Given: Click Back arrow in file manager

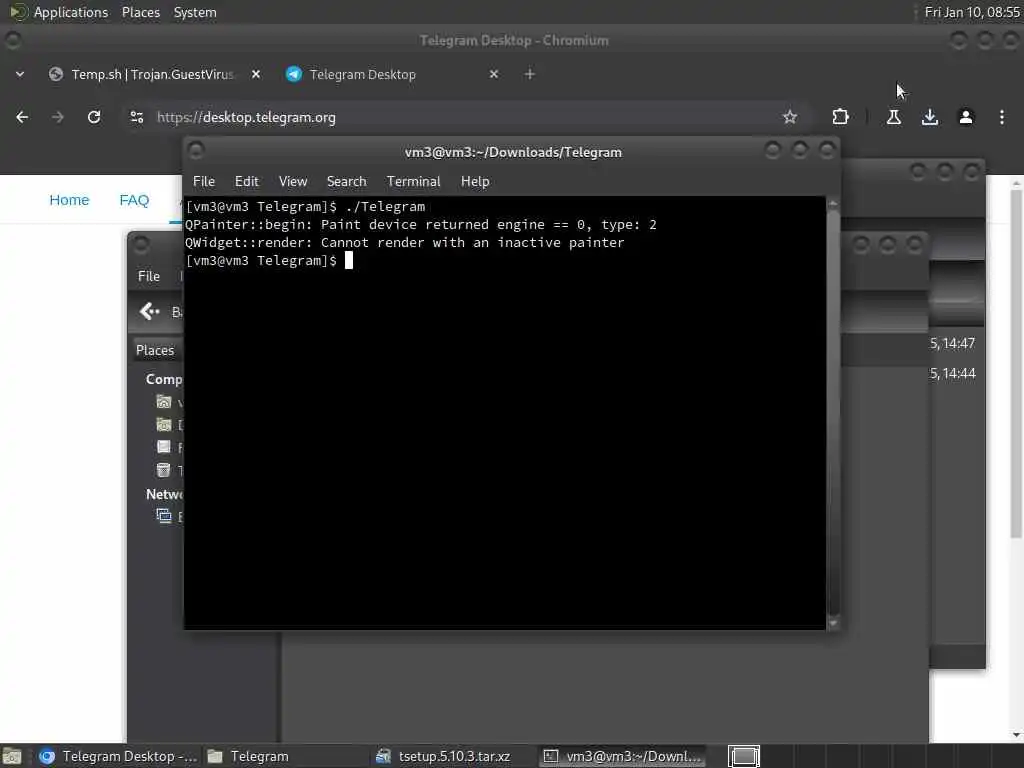Looking at the screenshot, I should pyautogui.click(x=150, y=312).
